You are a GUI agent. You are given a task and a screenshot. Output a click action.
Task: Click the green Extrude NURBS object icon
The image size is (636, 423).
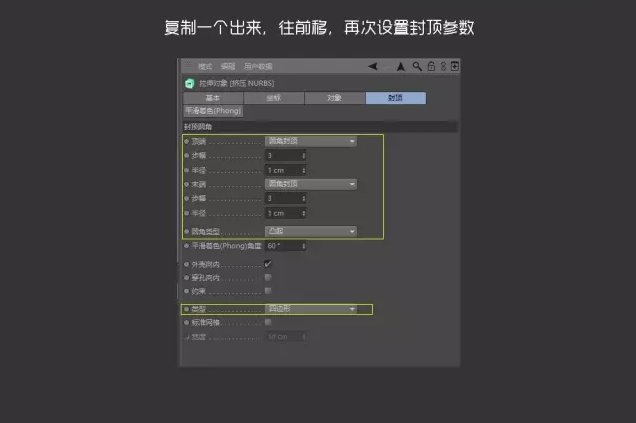point(189,84)
